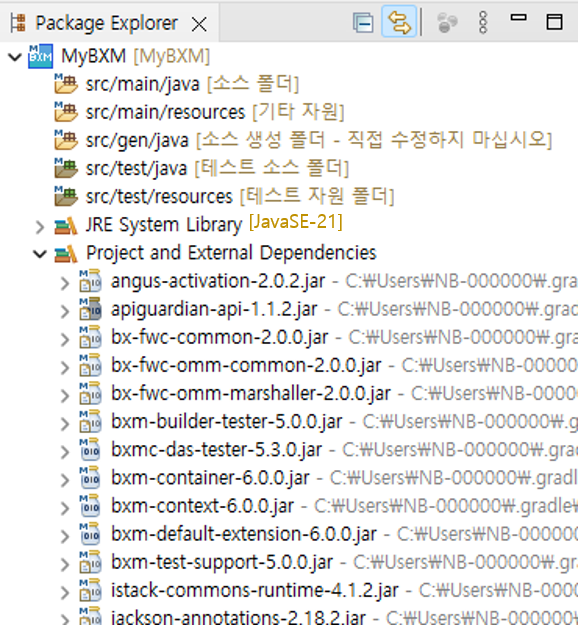Click src/main/java folder icon
The width and height of the screenshot is (578, 625).
[x=66, y=84]
